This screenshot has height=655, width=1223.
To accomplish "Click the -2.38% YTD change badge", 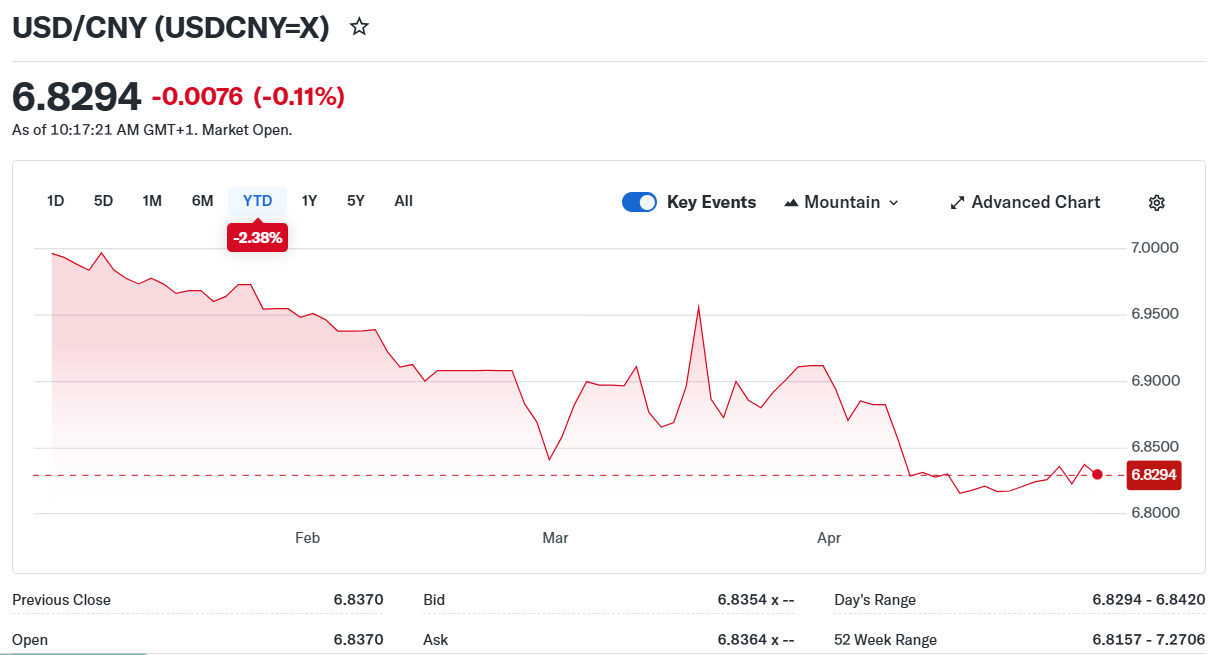I will pyautogui.click(x=257, y=238).
